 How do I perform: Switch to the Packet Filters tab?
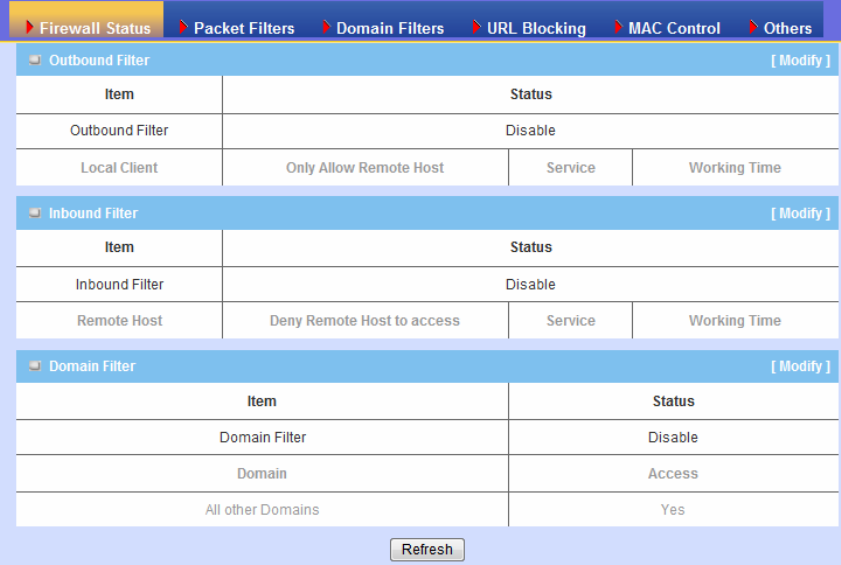pyautogui.click(x=244, y=28)
